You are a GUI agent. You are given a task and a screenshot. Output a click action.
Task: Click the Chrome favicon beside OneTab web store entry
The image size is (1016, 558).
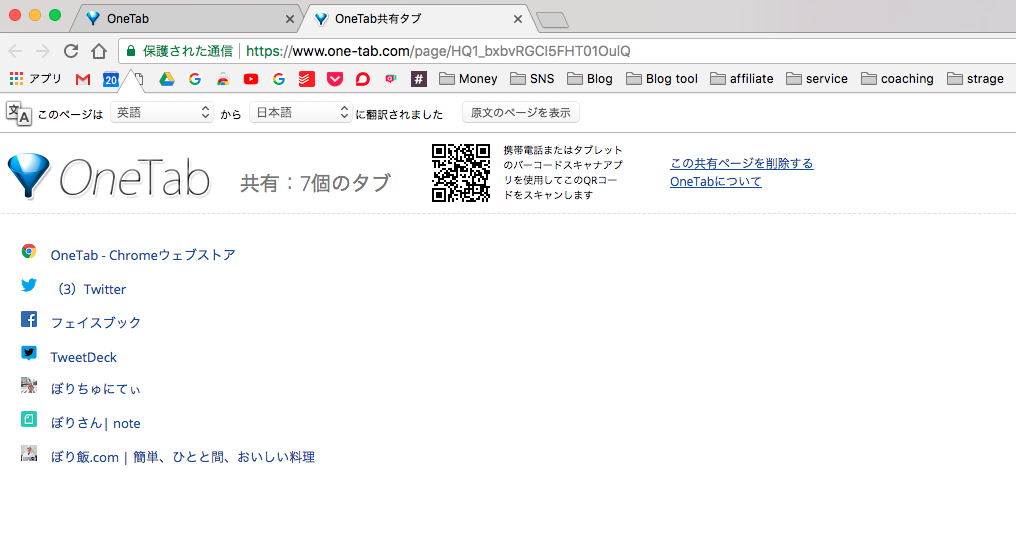[29, 251]
